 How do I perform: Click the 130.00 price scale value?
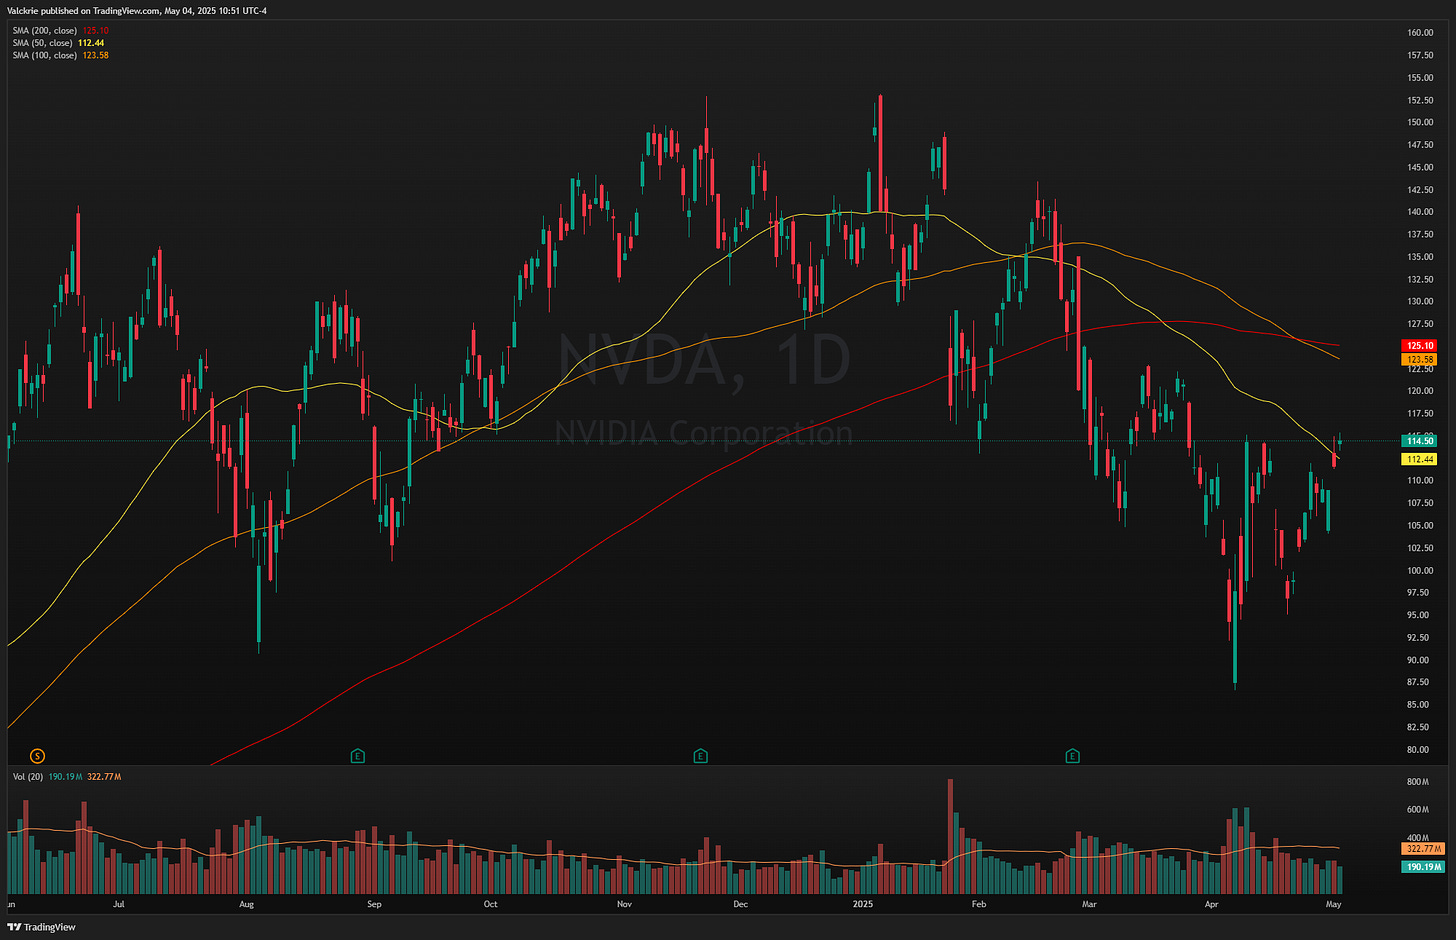tap(1420, 302)
